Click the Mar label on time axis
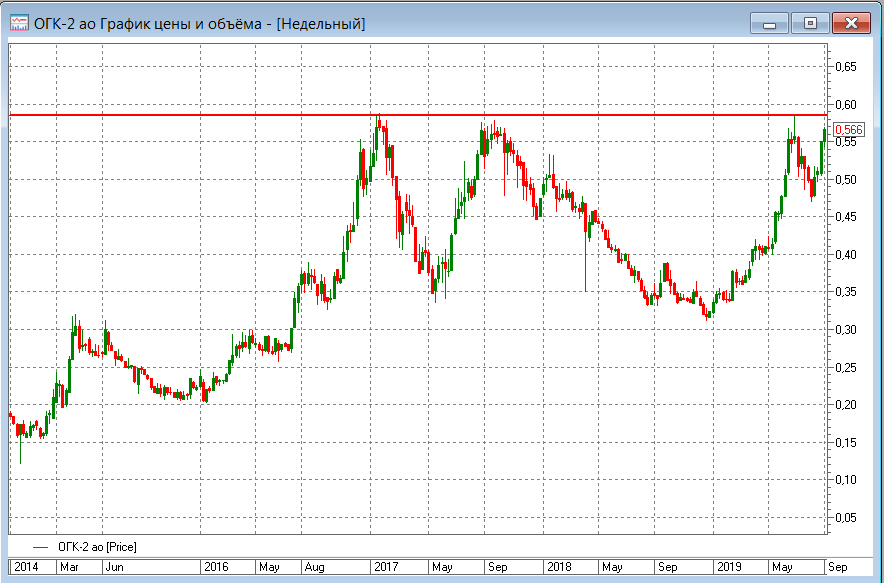This screenshot has width=884, height=583. coord(69,567)
